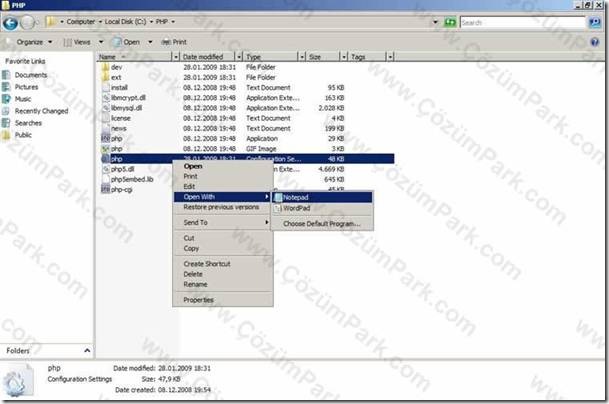Click the folder icon in the address bar
Screen dimensions: 609x404
coord(51,22)
